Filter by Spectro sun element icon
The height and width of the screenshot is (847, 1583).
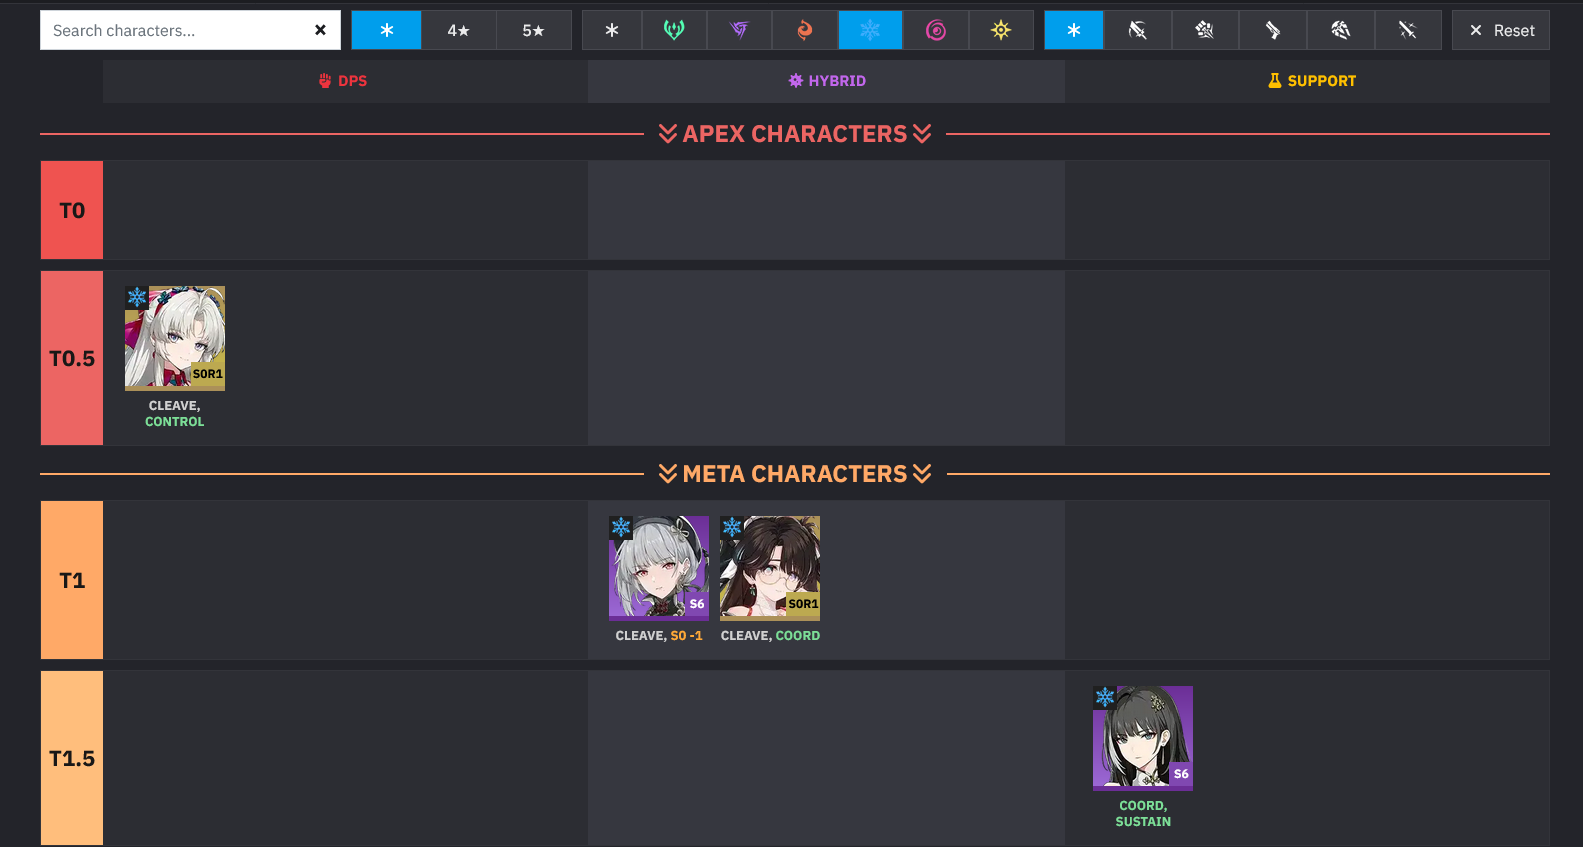1001,30
